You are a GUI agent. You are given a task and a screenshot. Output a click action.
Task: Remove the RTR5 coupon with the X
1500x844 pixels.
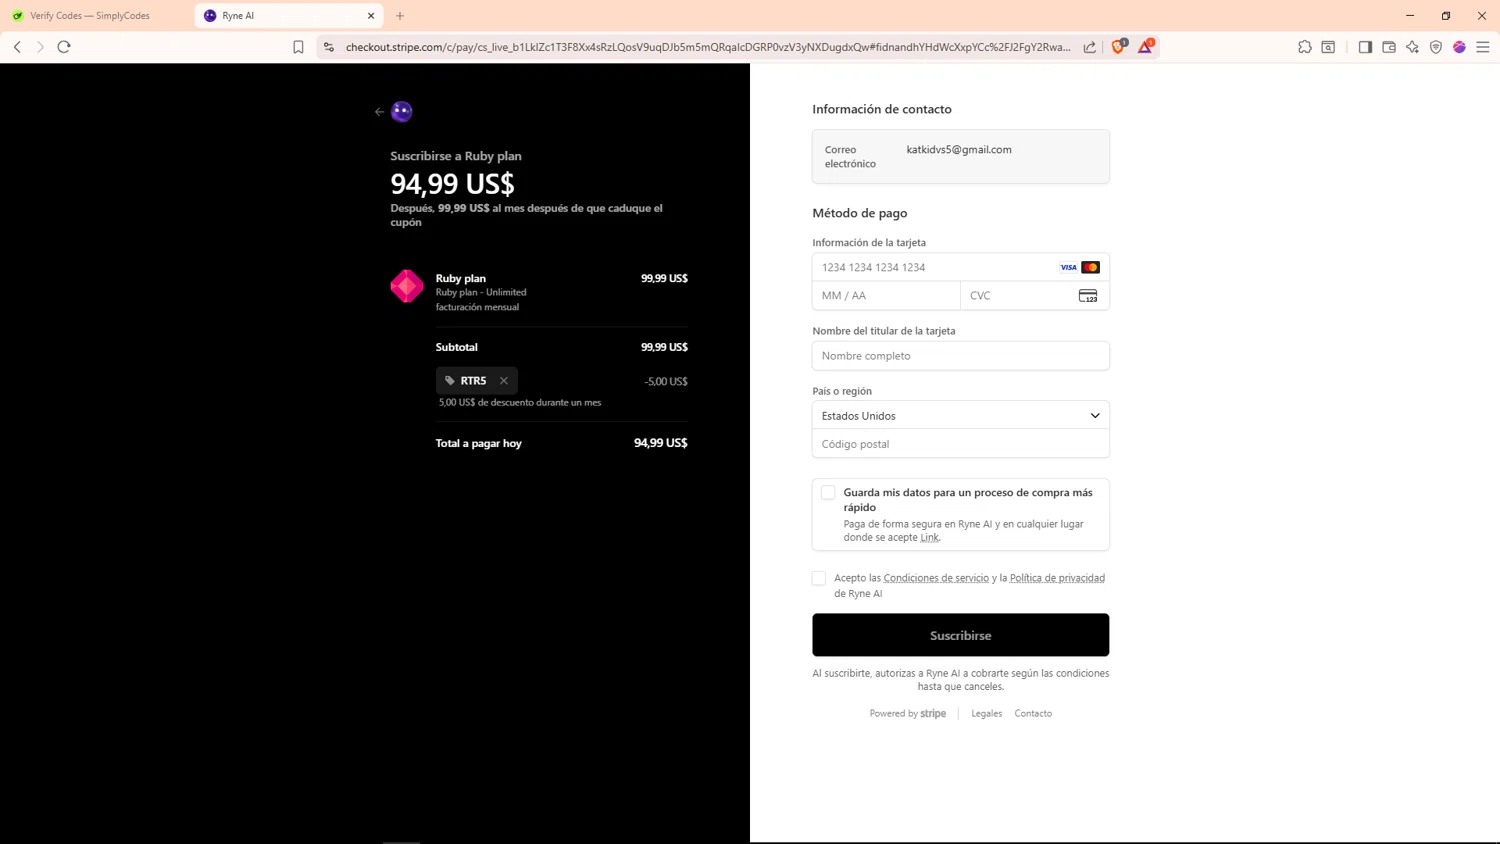pyautogui.click(x=504, y=381)
